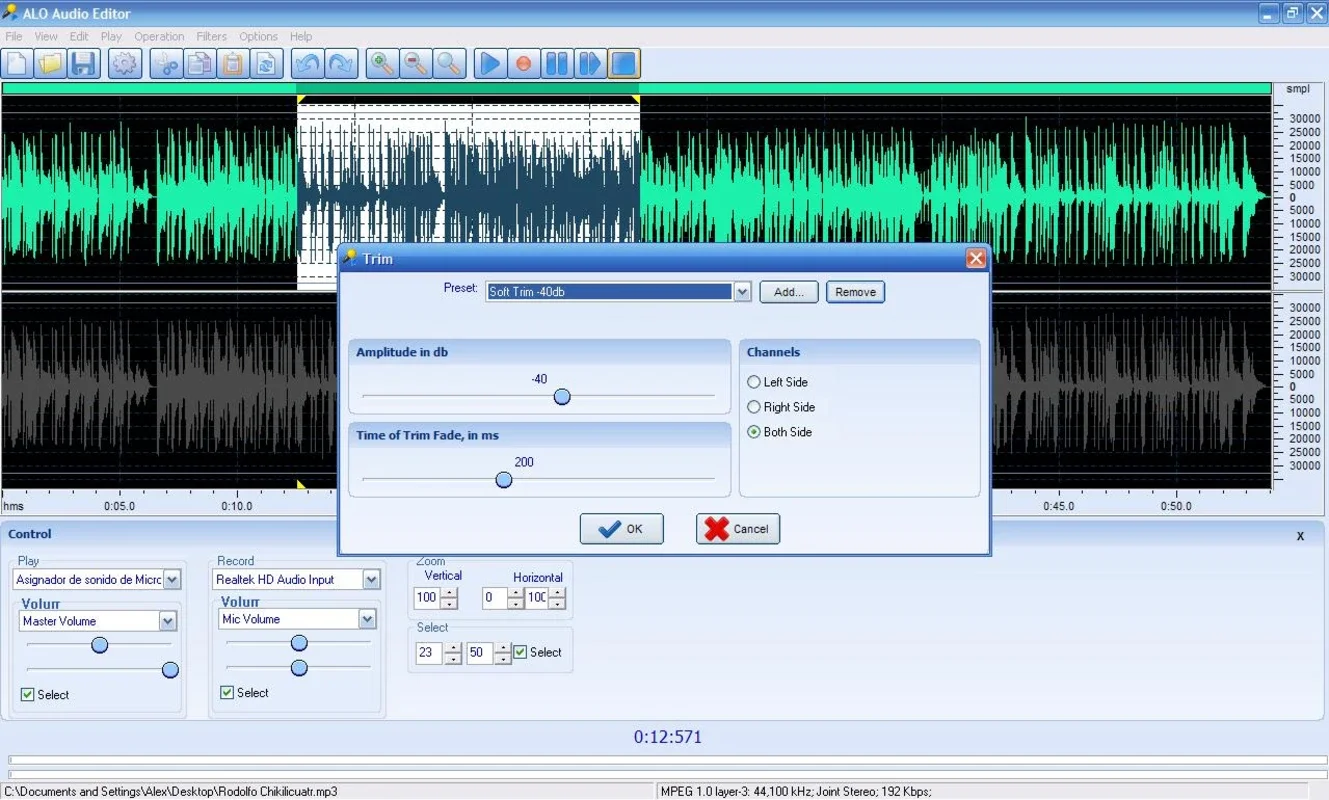Click the Time of Trim Fade slider handle
This screenshot has height=800, width=1329.
[x=504, y=480]
